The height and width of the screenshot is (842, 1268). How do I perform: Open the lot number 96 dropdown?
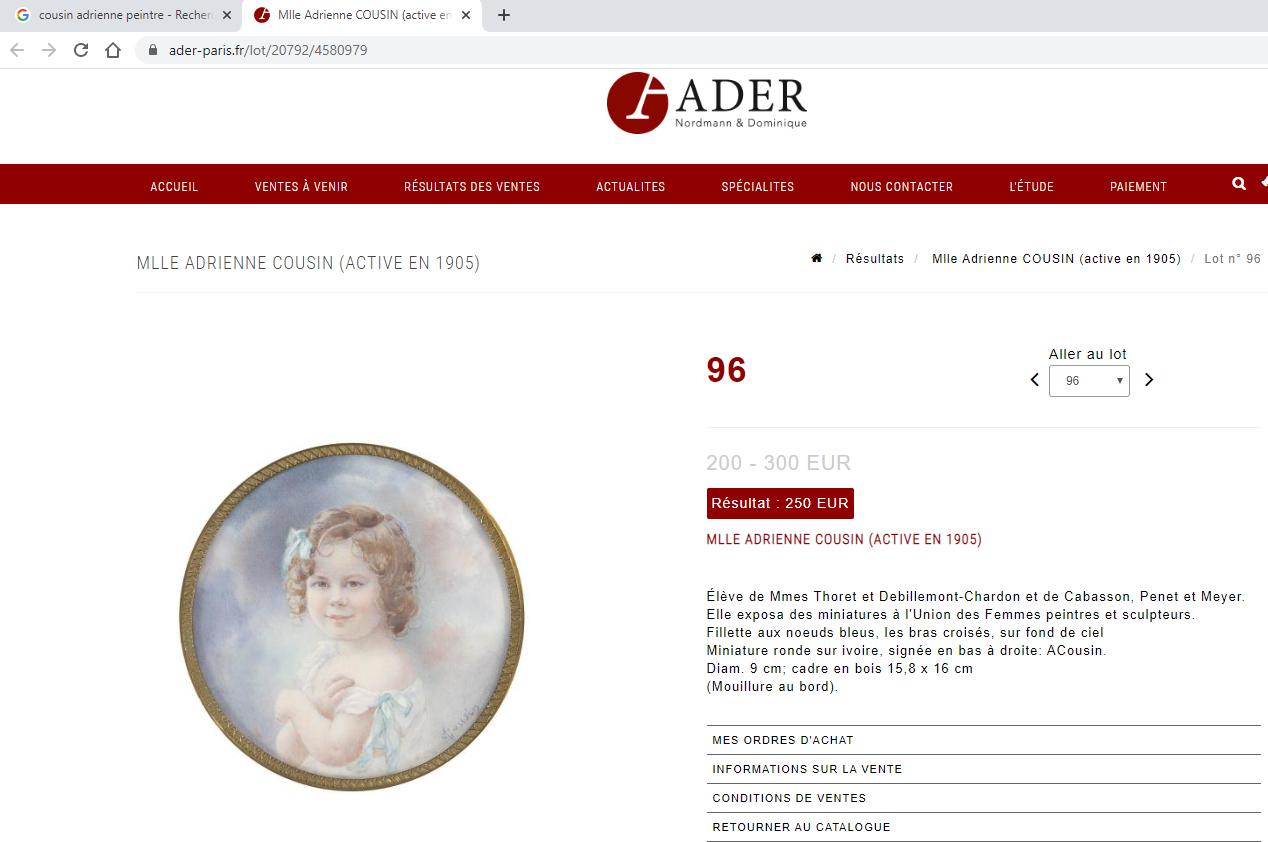1089,381
